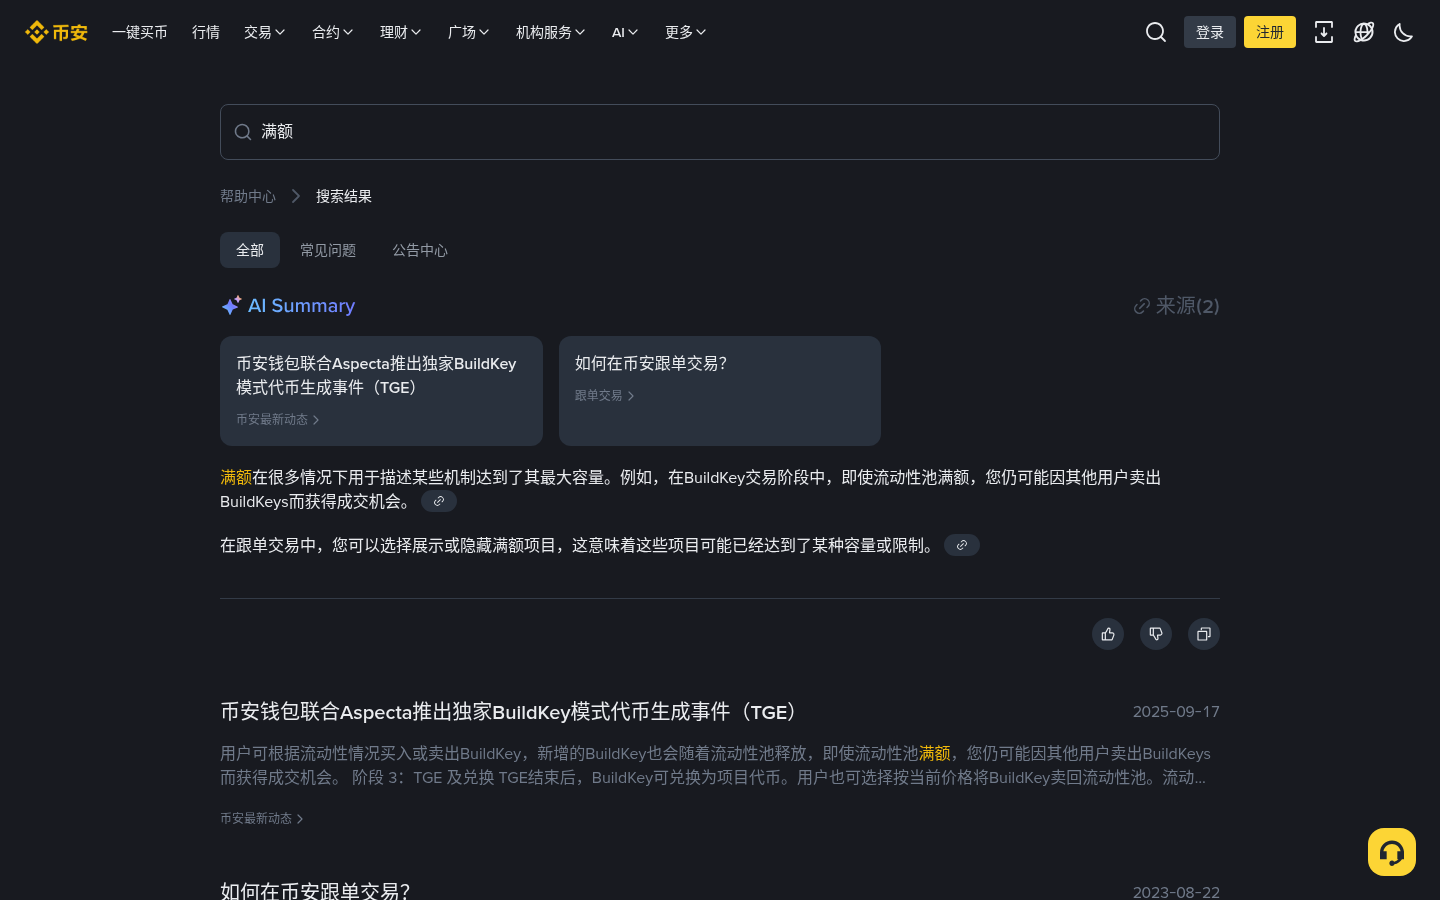Open the download app icon

[x=1324, y=32]
